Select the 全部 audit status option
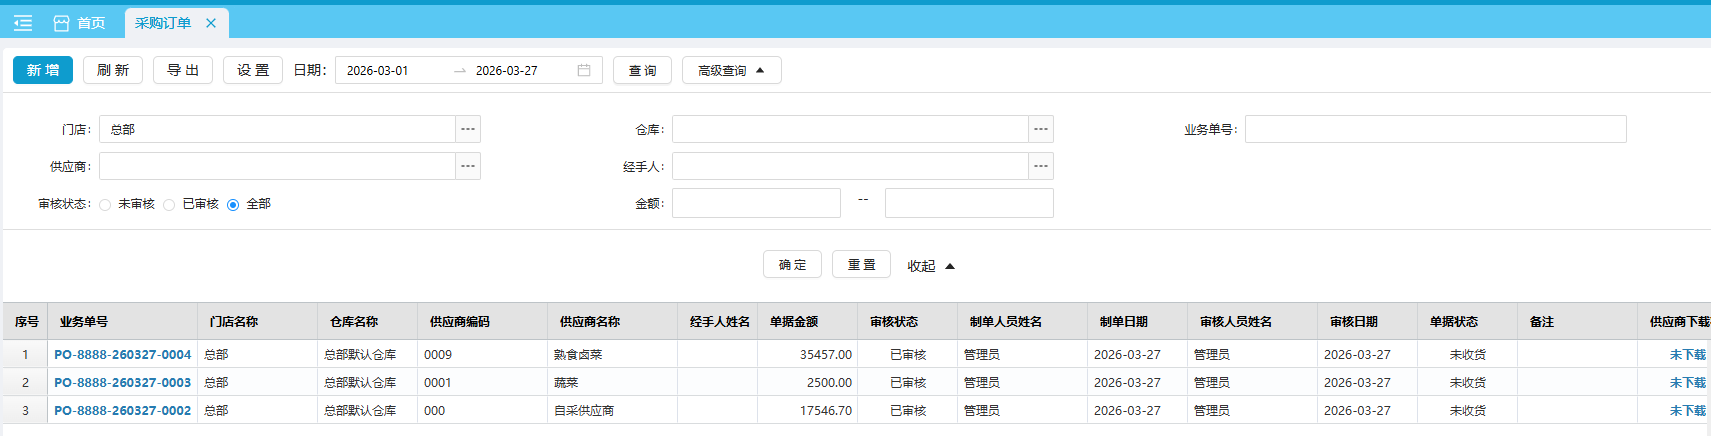 pyautogui.click(x=233, y=204)
